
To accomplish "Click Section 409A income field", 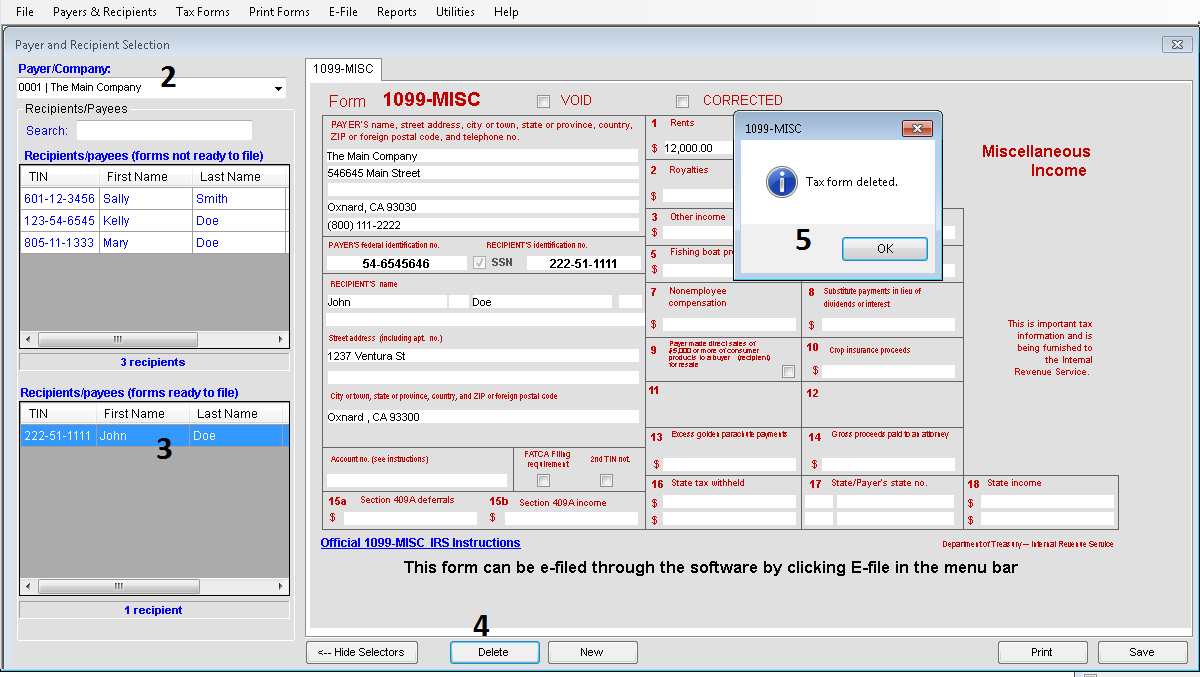I will coord(571,518).
